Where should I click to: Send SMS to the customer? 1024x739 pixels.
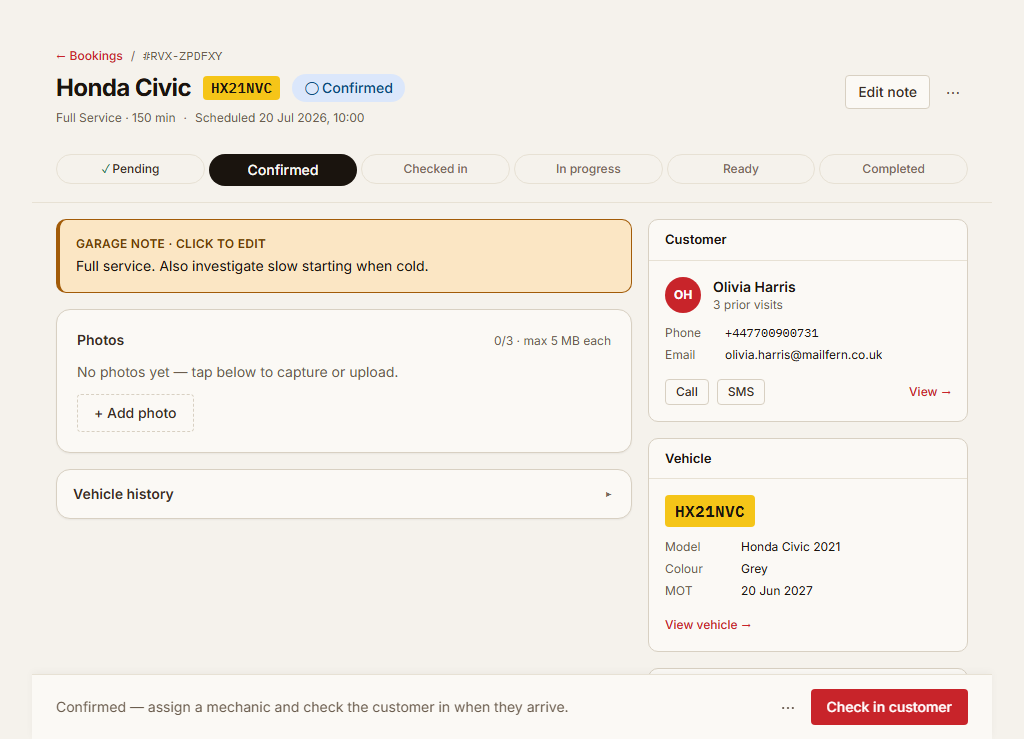tap(741, 392)
